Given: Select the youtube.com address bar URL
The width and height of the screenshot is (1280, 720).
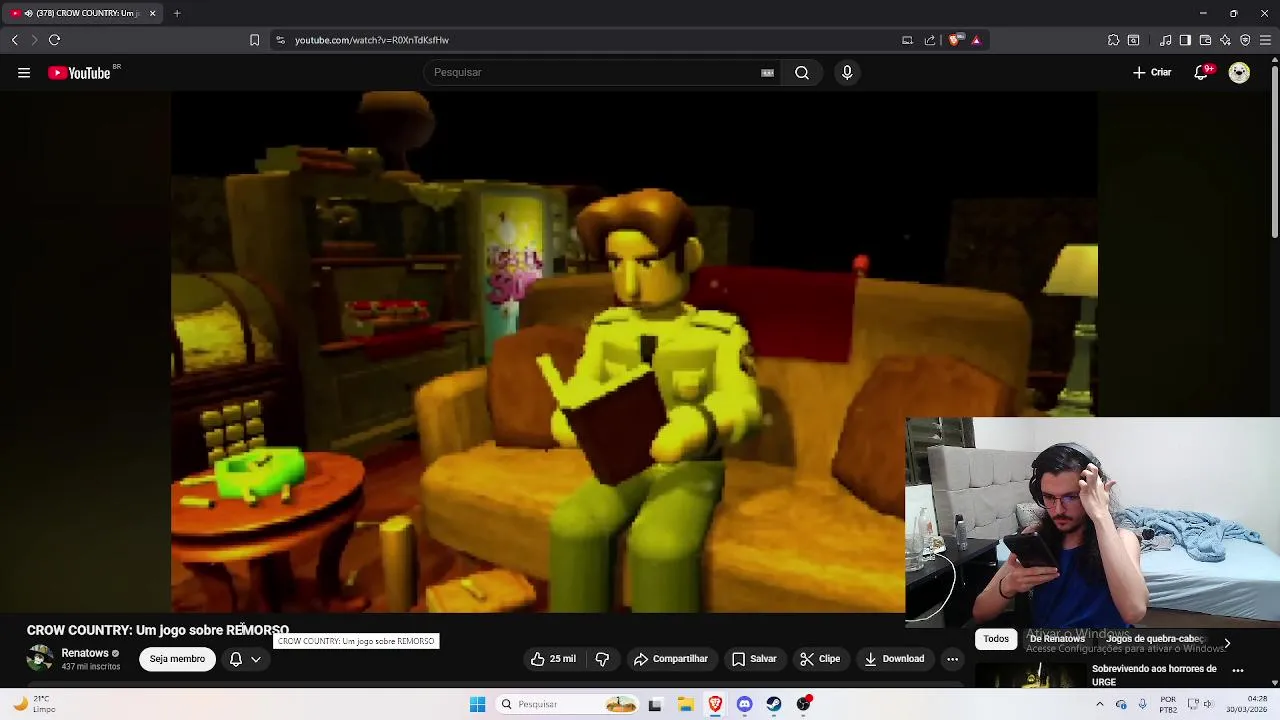Looking at the screenshot, I should (372, 40).
